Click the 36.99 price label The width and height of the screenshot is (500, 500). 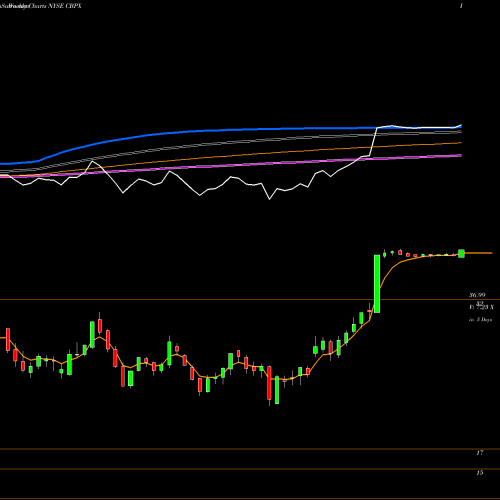point(477,295)
